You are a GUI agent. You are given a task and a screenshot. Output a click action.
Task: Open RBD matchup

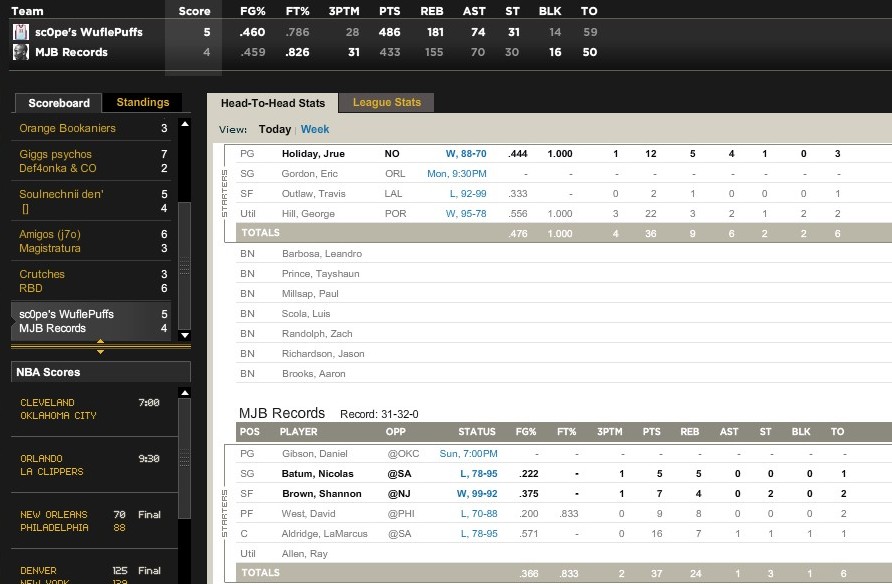click(31, 288)
